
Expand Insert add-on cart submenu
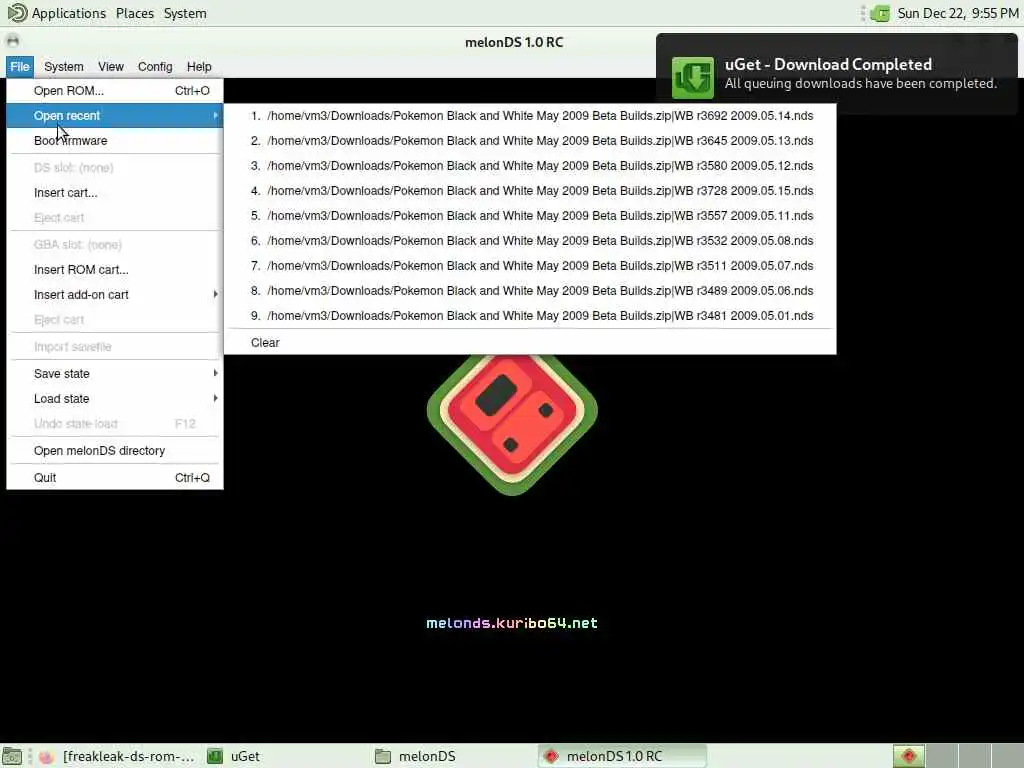click(115, 295)
